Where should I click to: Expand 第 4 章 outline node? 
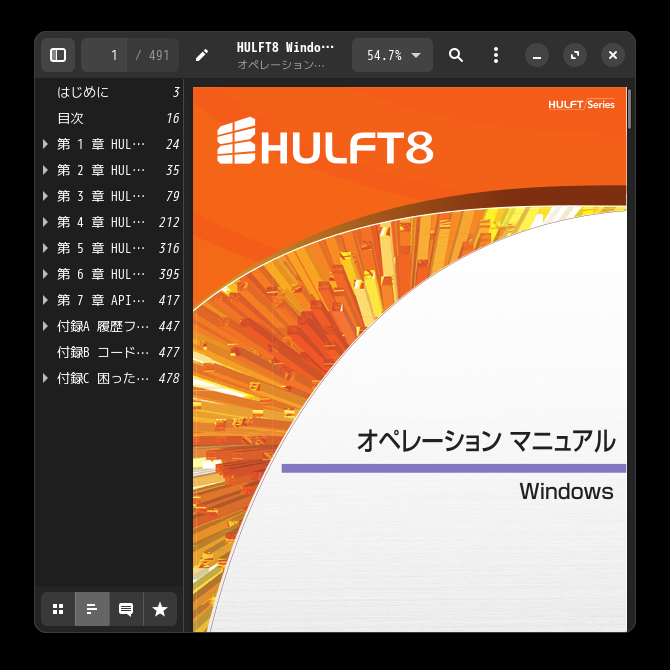point(45,223)
